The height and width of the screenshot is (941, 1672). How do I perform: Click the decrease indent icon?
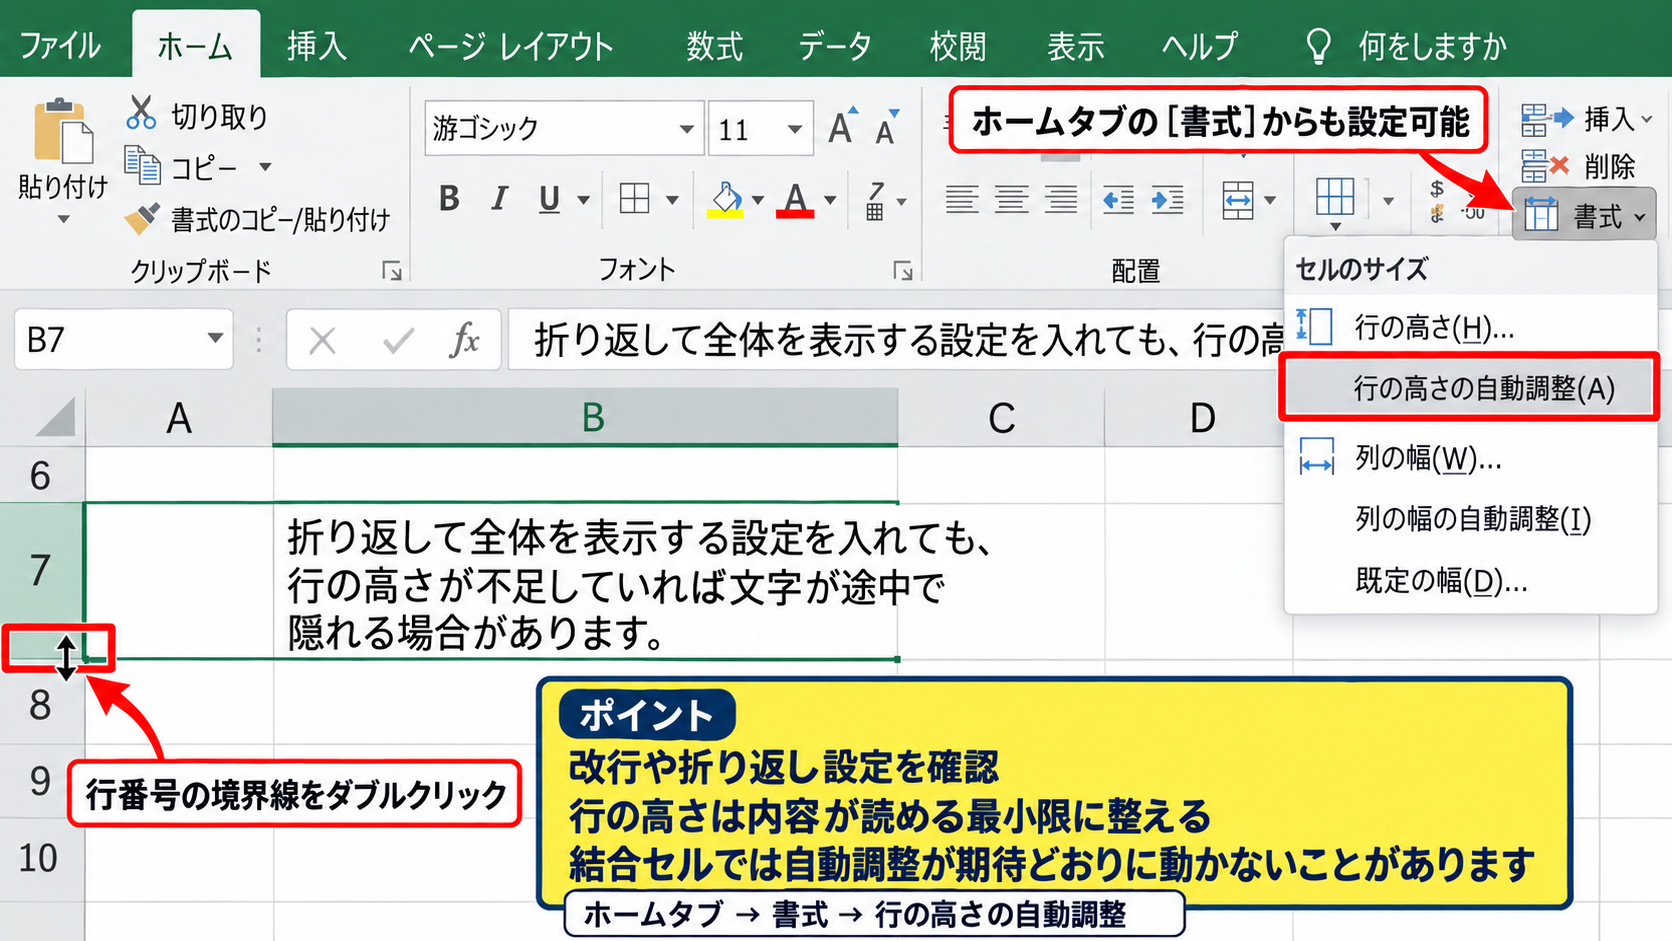coord(1118,200)
